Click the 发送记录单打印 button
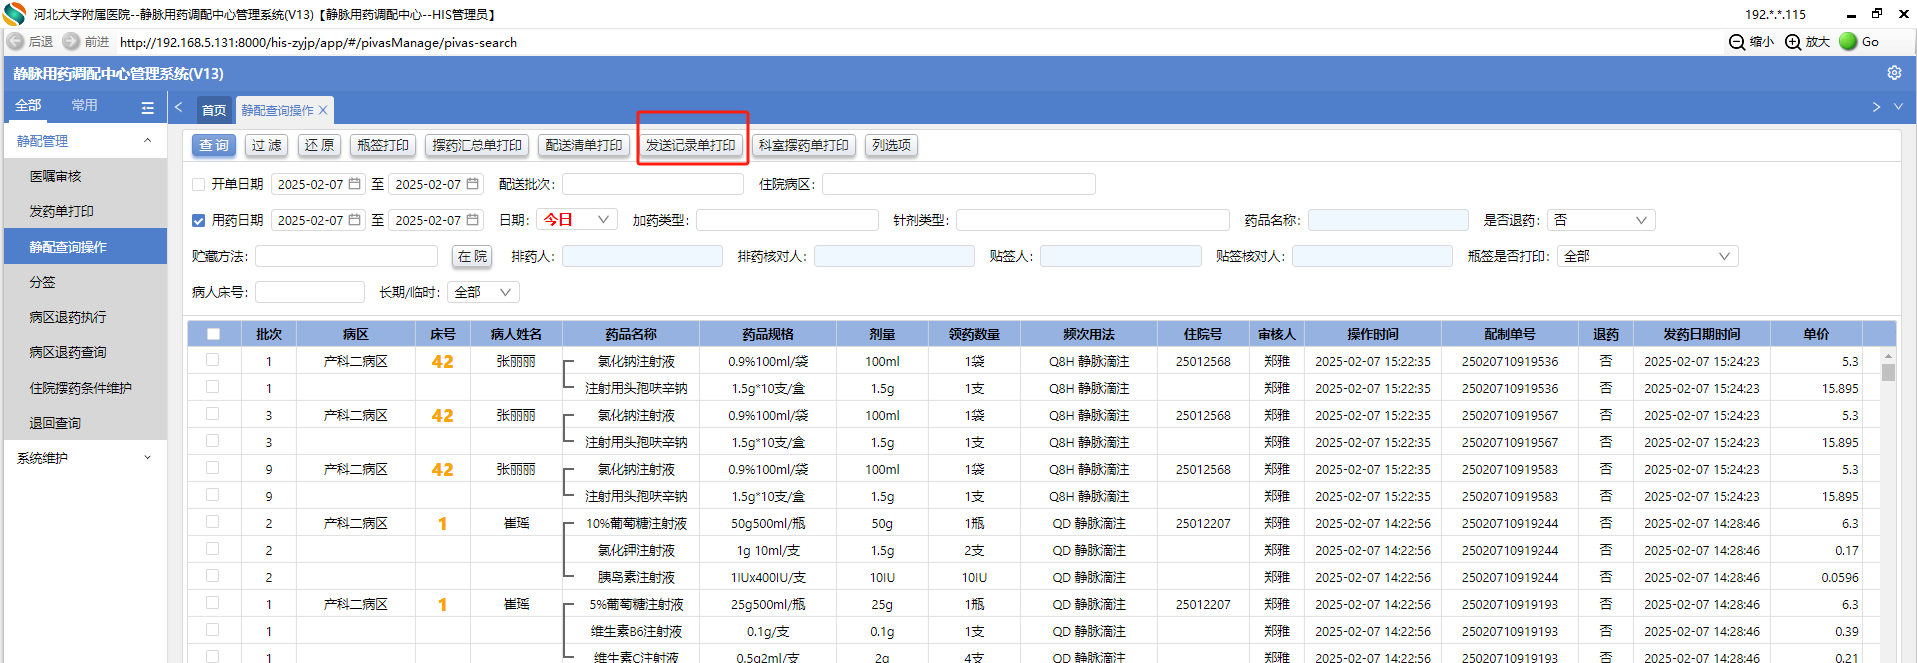 coord(691,145)
